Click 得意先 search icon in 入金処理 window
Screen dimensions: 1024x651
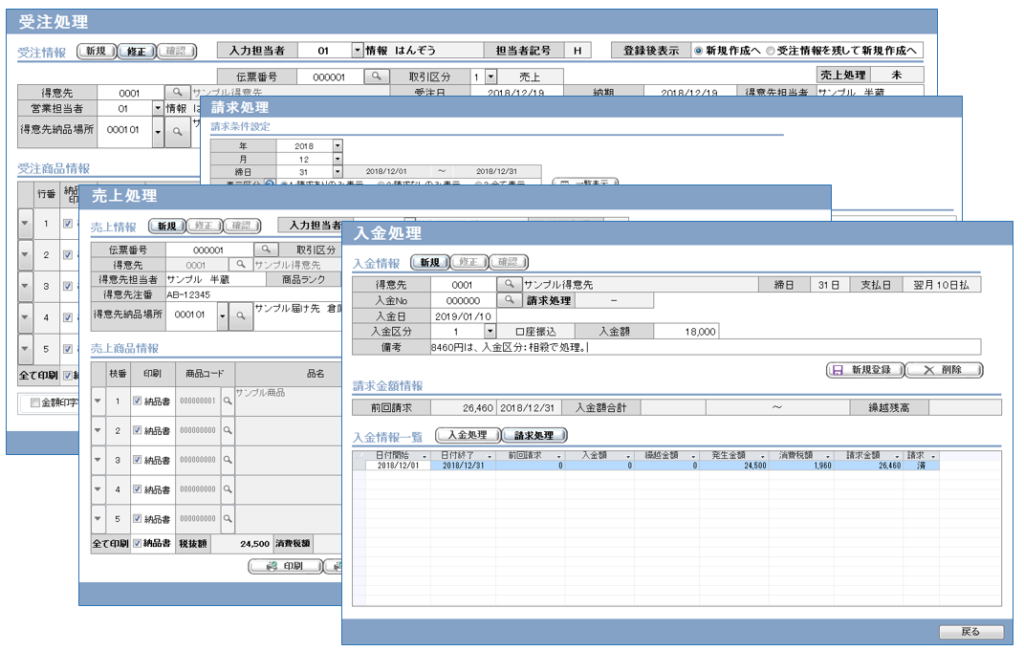(x=509, y=284)
